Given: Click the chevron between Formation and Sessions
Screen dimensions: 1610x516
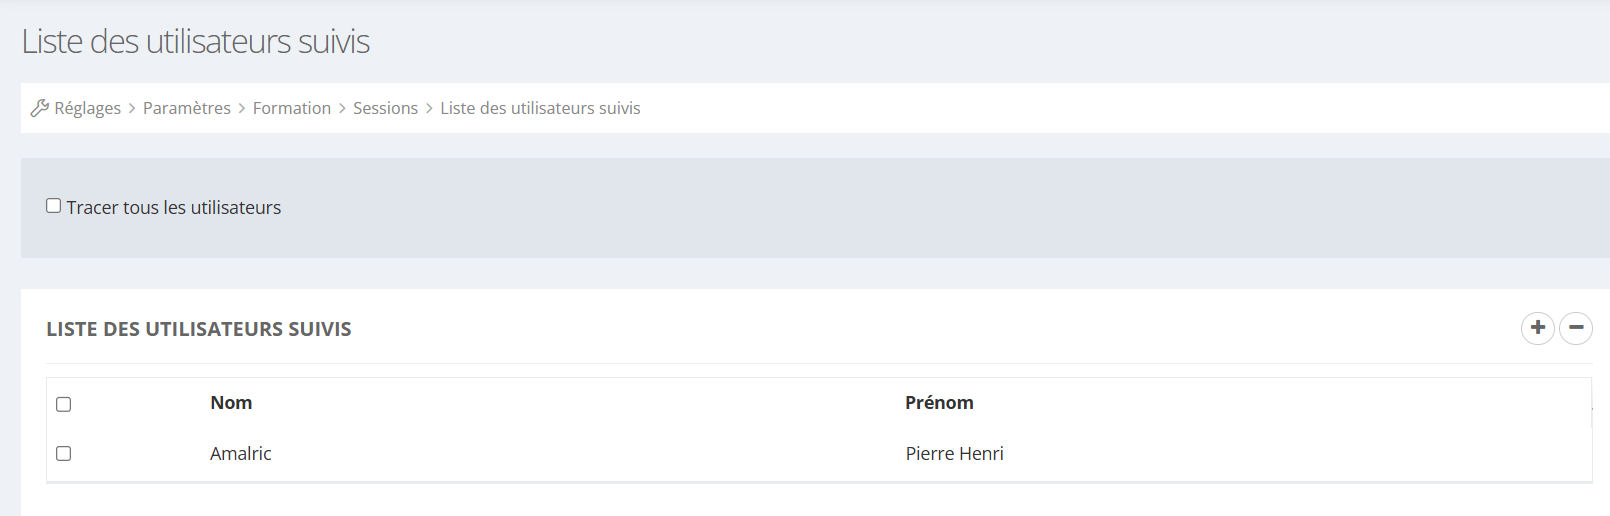Looking at the screenshot, I should click(342, 108).
